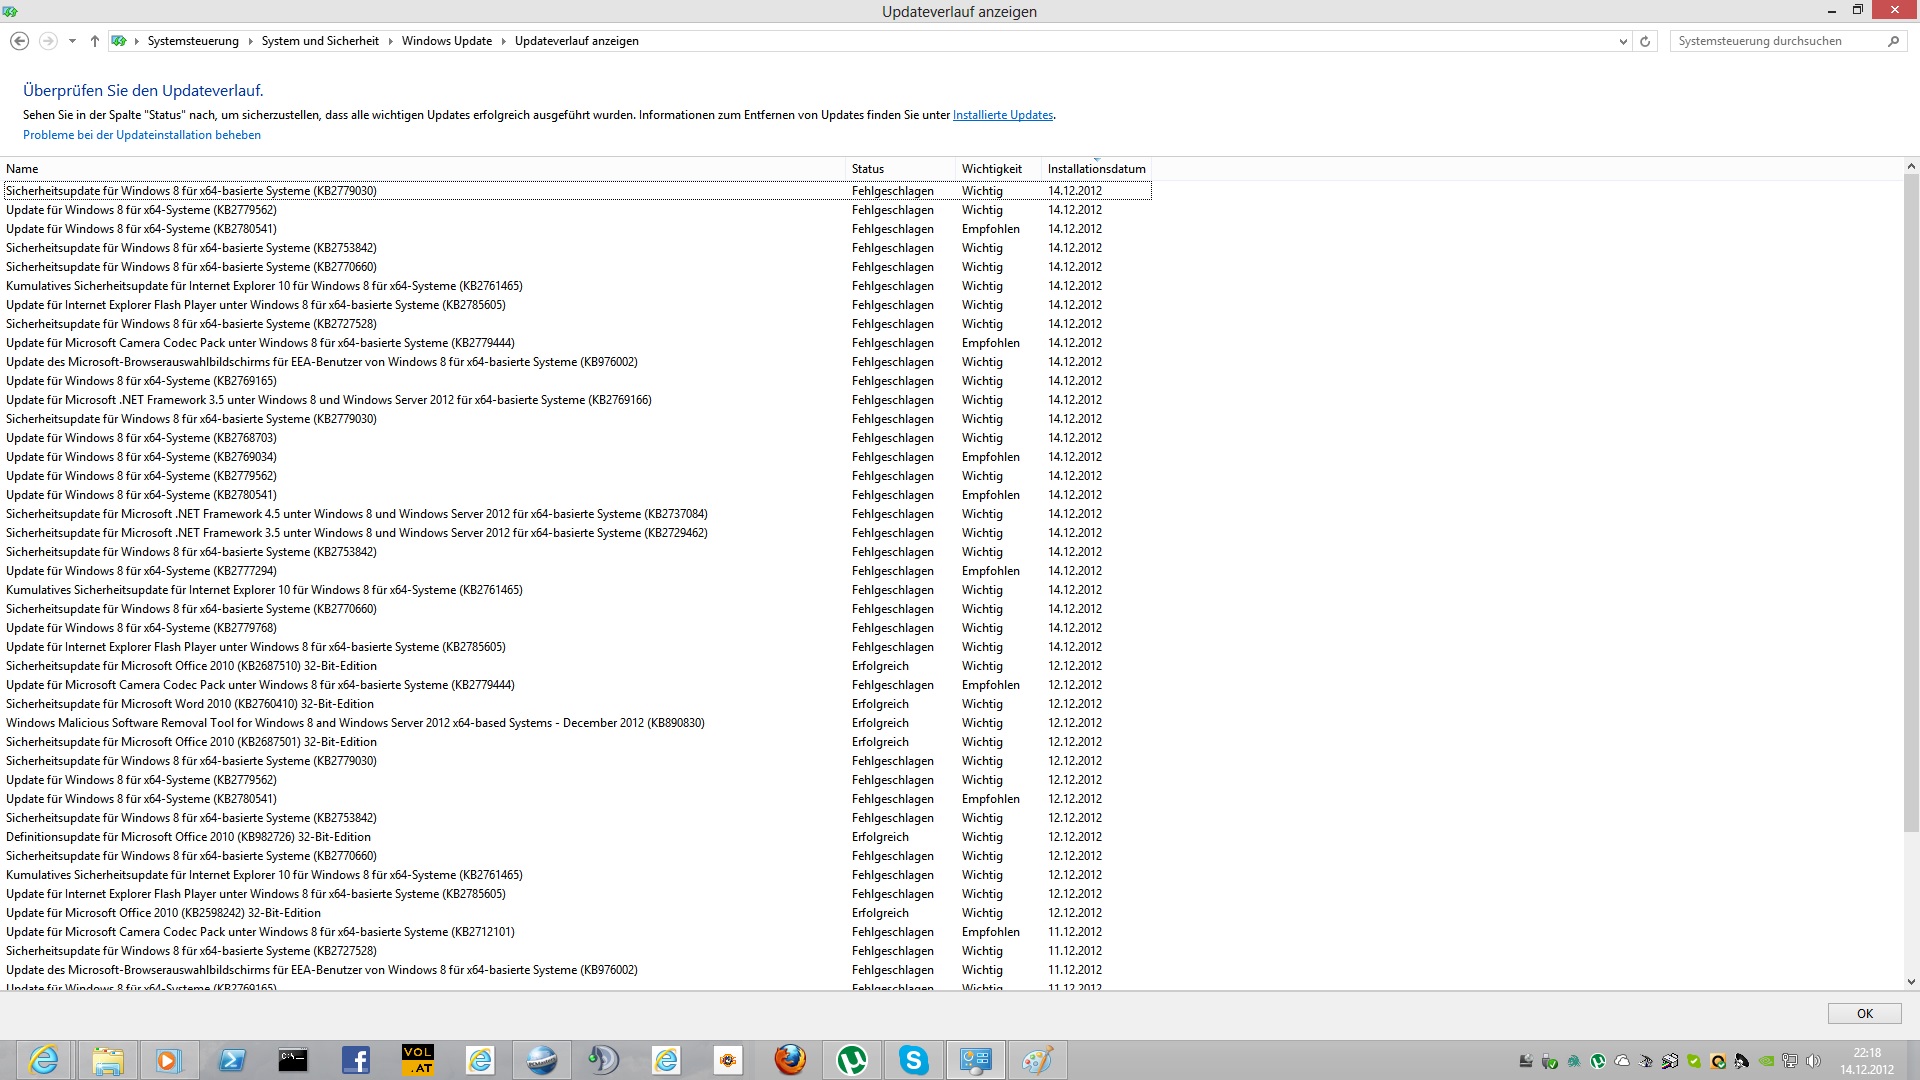
Task: Select the Office 2010 KB2687501 row
Action: coord(577,742)
